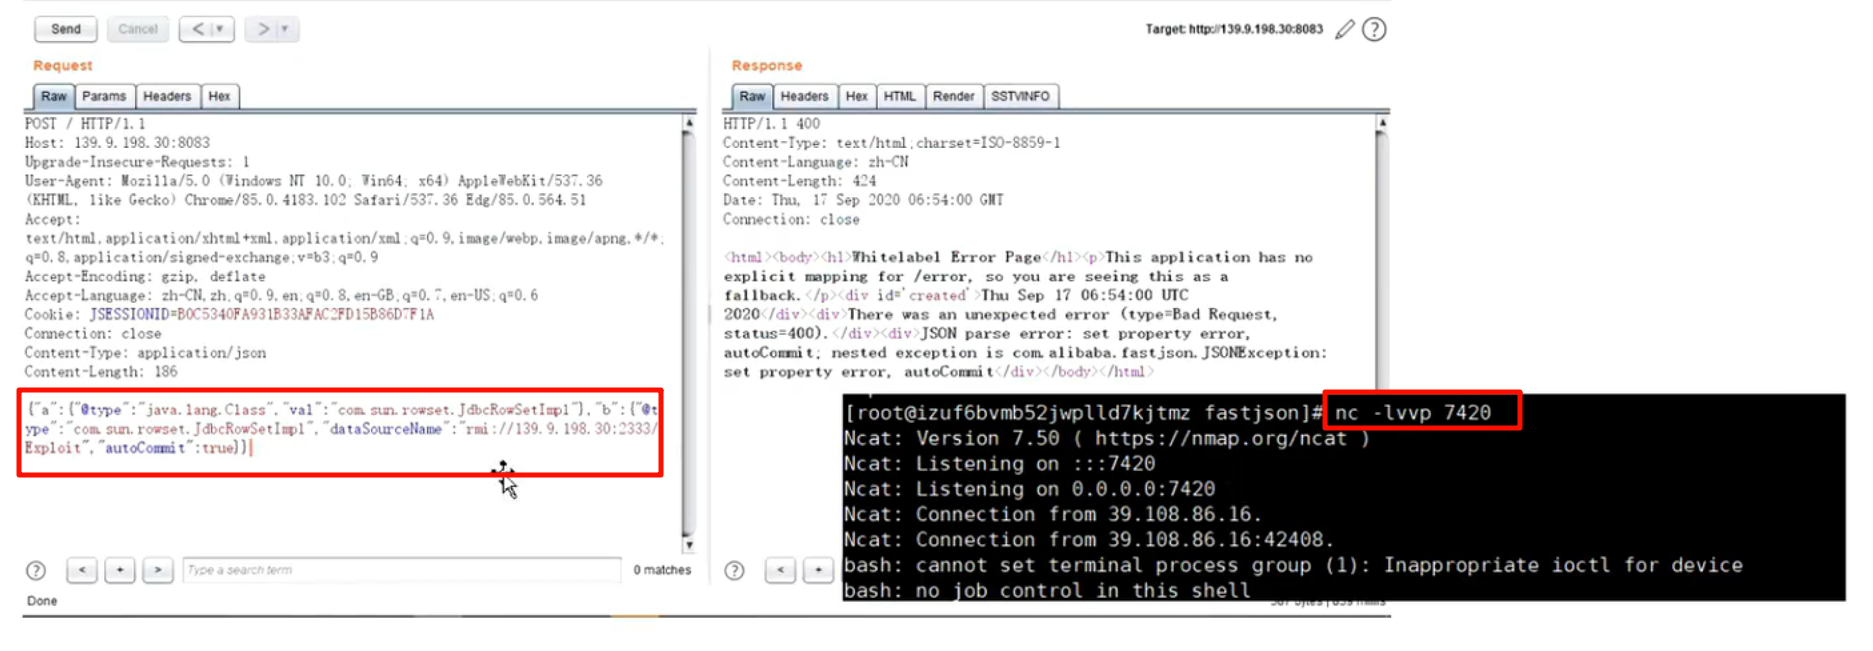Show the Request Hex tab

click(219, 96)
